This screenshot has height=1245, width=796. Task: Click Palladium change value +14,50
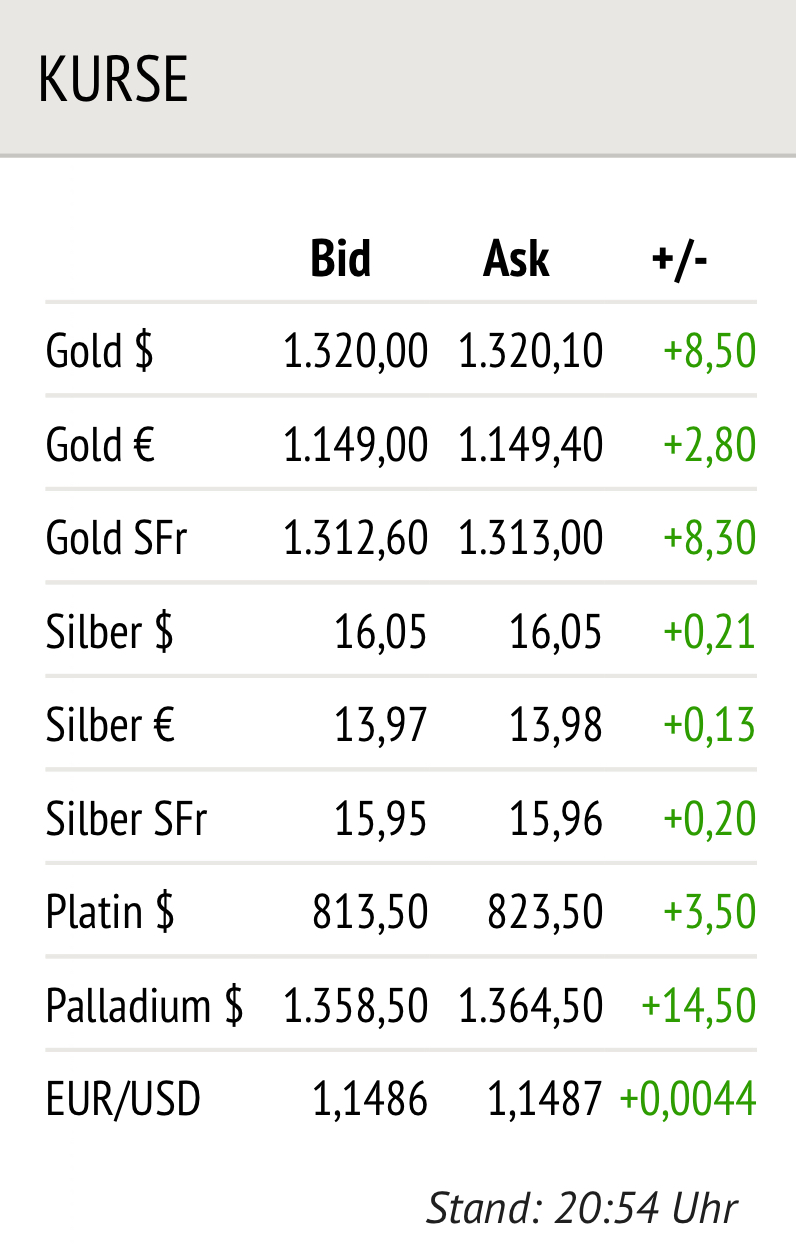(x=698, y=1006)
